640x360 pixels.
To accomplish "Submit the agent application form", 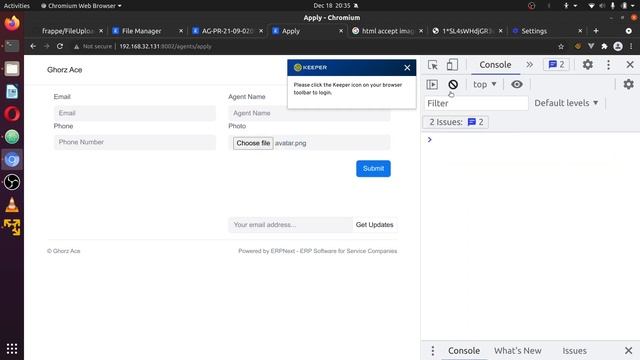I will 373,169.
